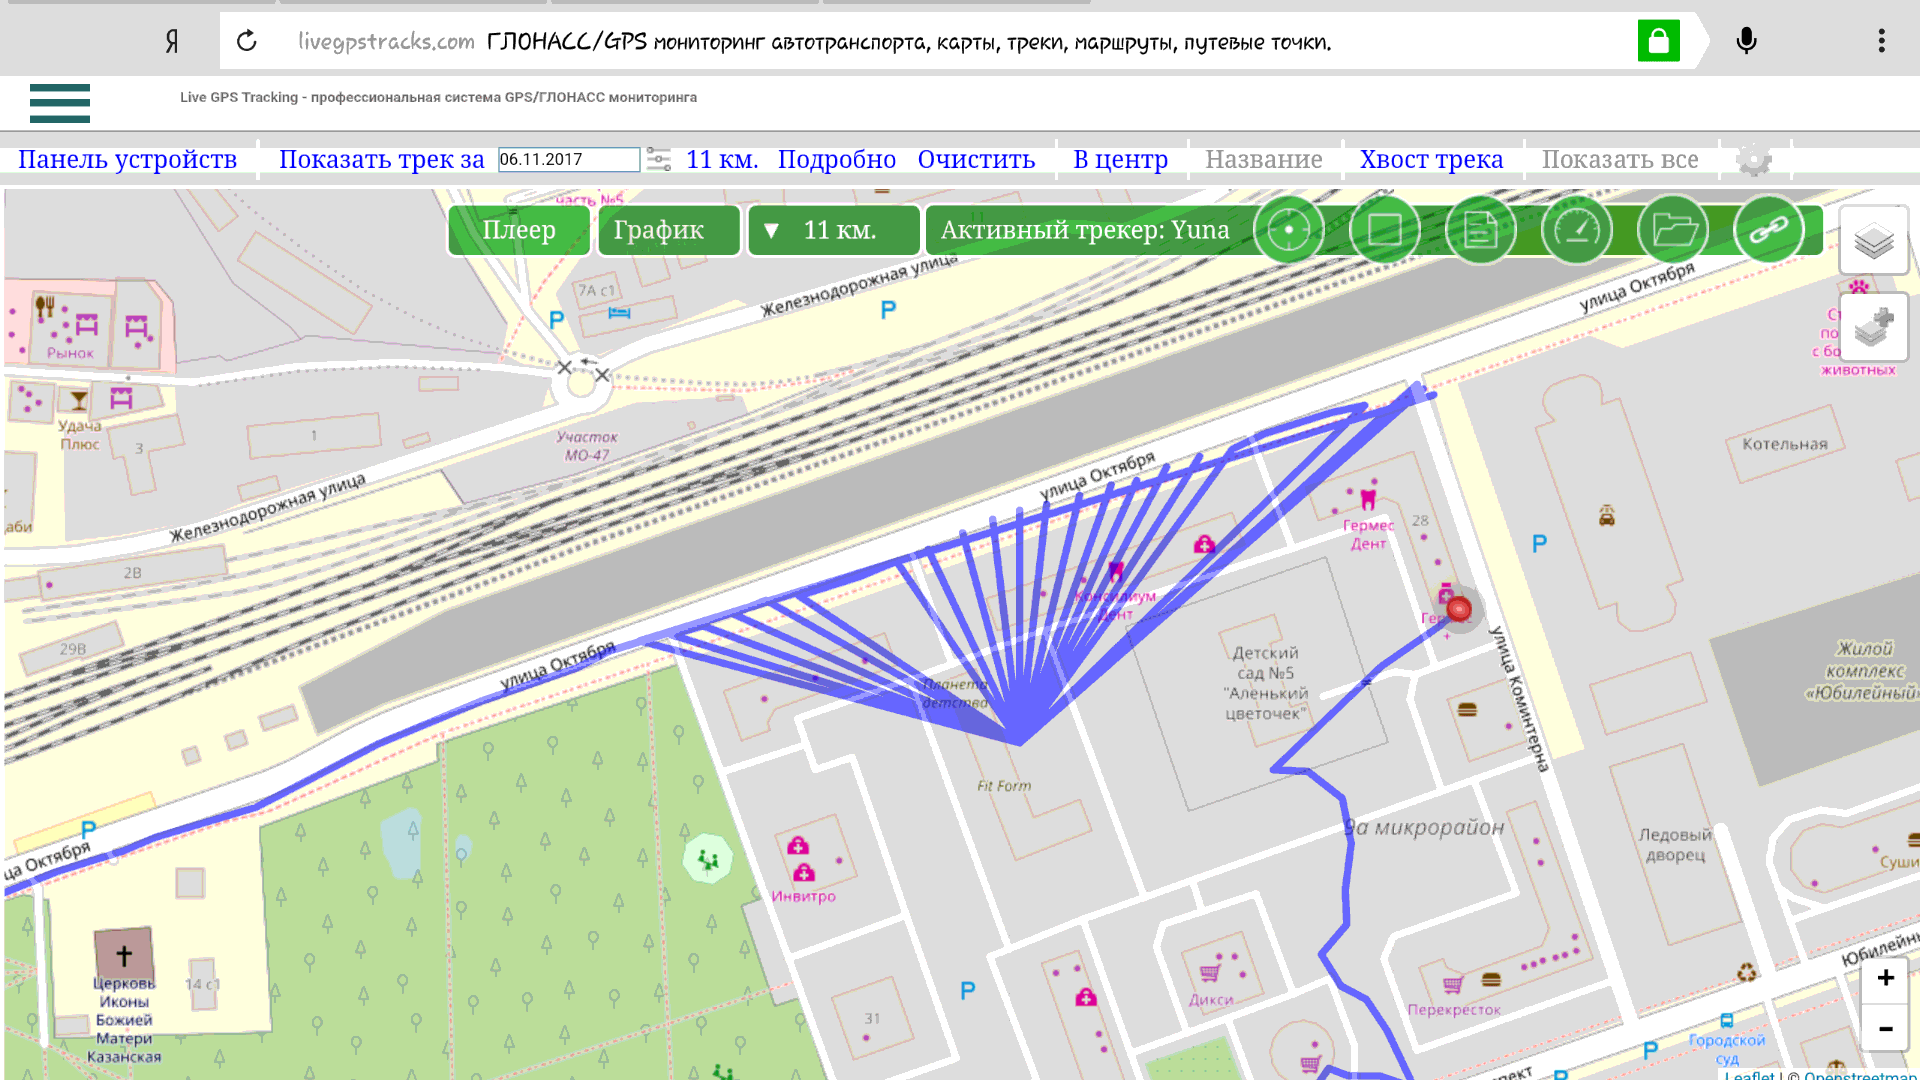Viewport: 1920px width, 1080px height.
Task: Open track filter settings sliders icon
Action: point(659,160)
